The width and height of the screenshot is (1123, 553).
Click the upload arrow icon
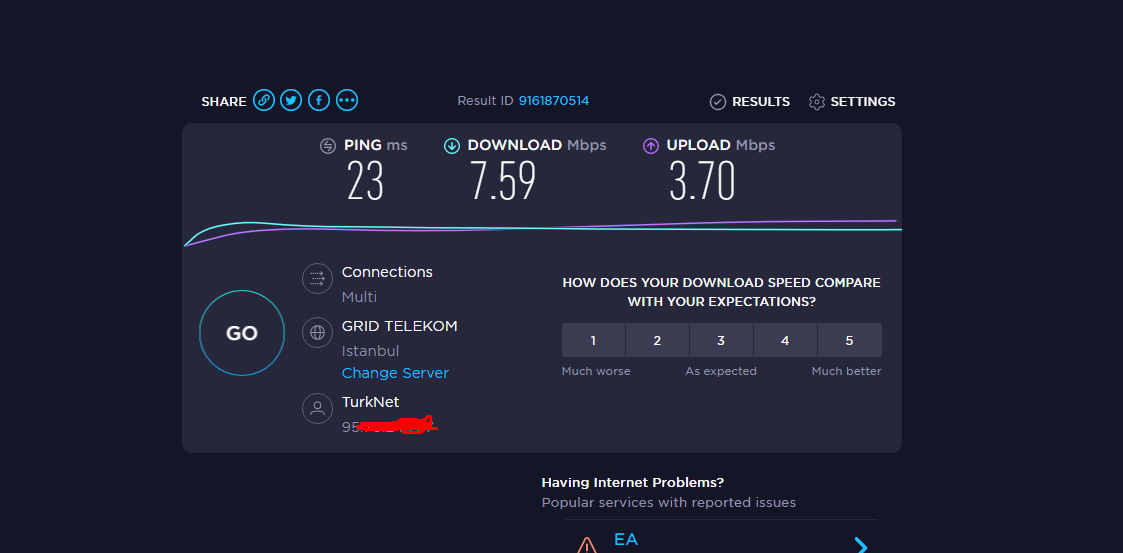(651, 146)
